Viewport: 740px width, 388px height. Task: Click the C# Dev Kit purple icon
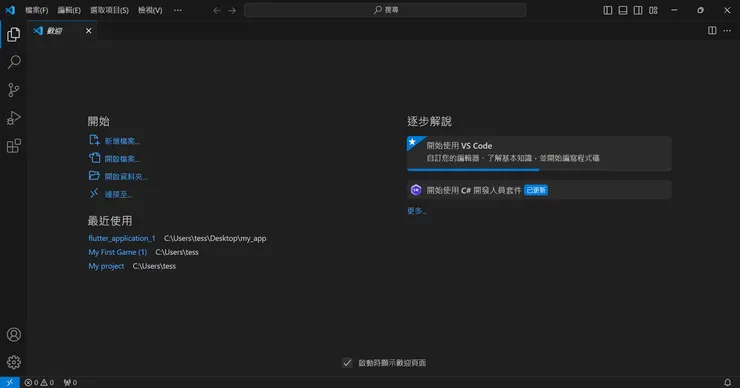[416, 190]
